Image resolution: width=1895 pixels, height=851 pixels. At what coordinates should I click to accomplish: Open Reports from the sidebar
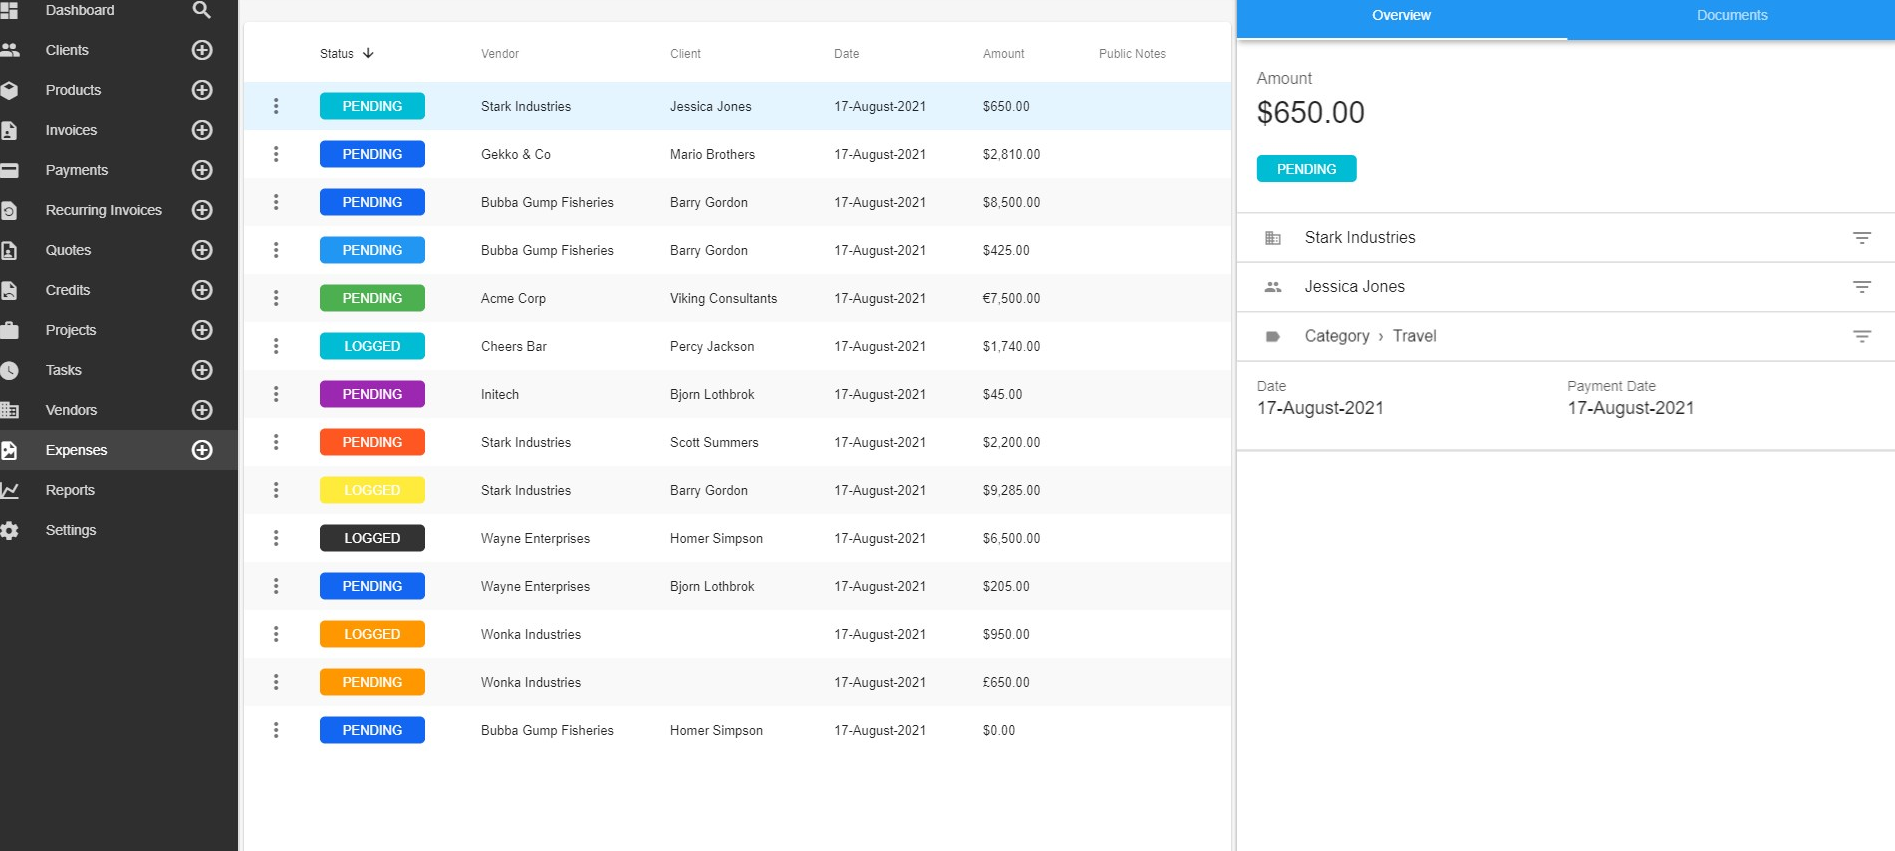[70, 490]
